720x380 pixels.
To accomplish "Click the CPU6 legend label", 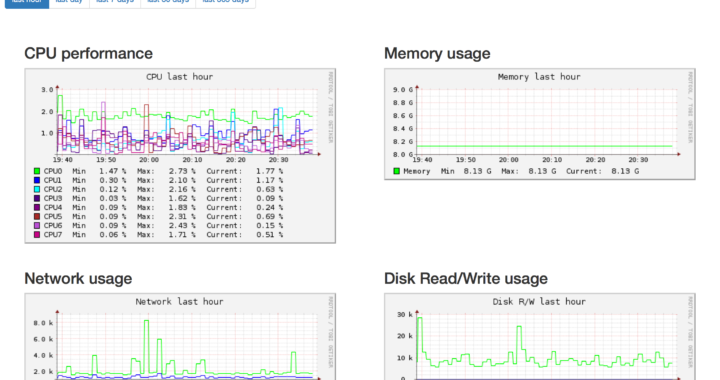I will (53, 226).
